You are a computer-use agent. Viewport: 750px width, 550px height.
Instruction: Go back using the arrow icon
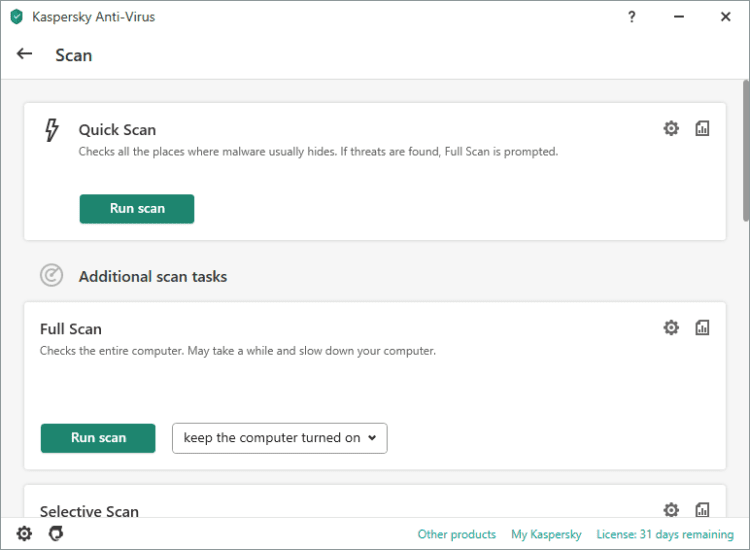click(x=25, y=54)
